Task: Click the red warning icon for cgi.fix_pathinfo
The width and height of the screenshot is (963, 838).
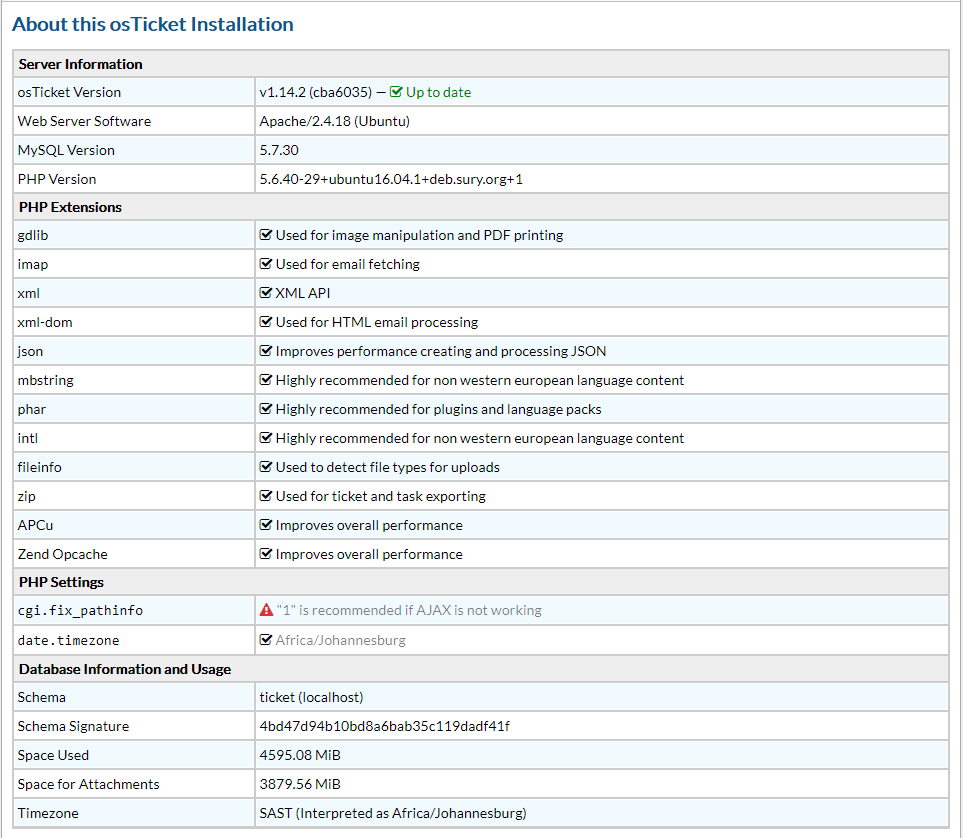Action: pos(266,610)
